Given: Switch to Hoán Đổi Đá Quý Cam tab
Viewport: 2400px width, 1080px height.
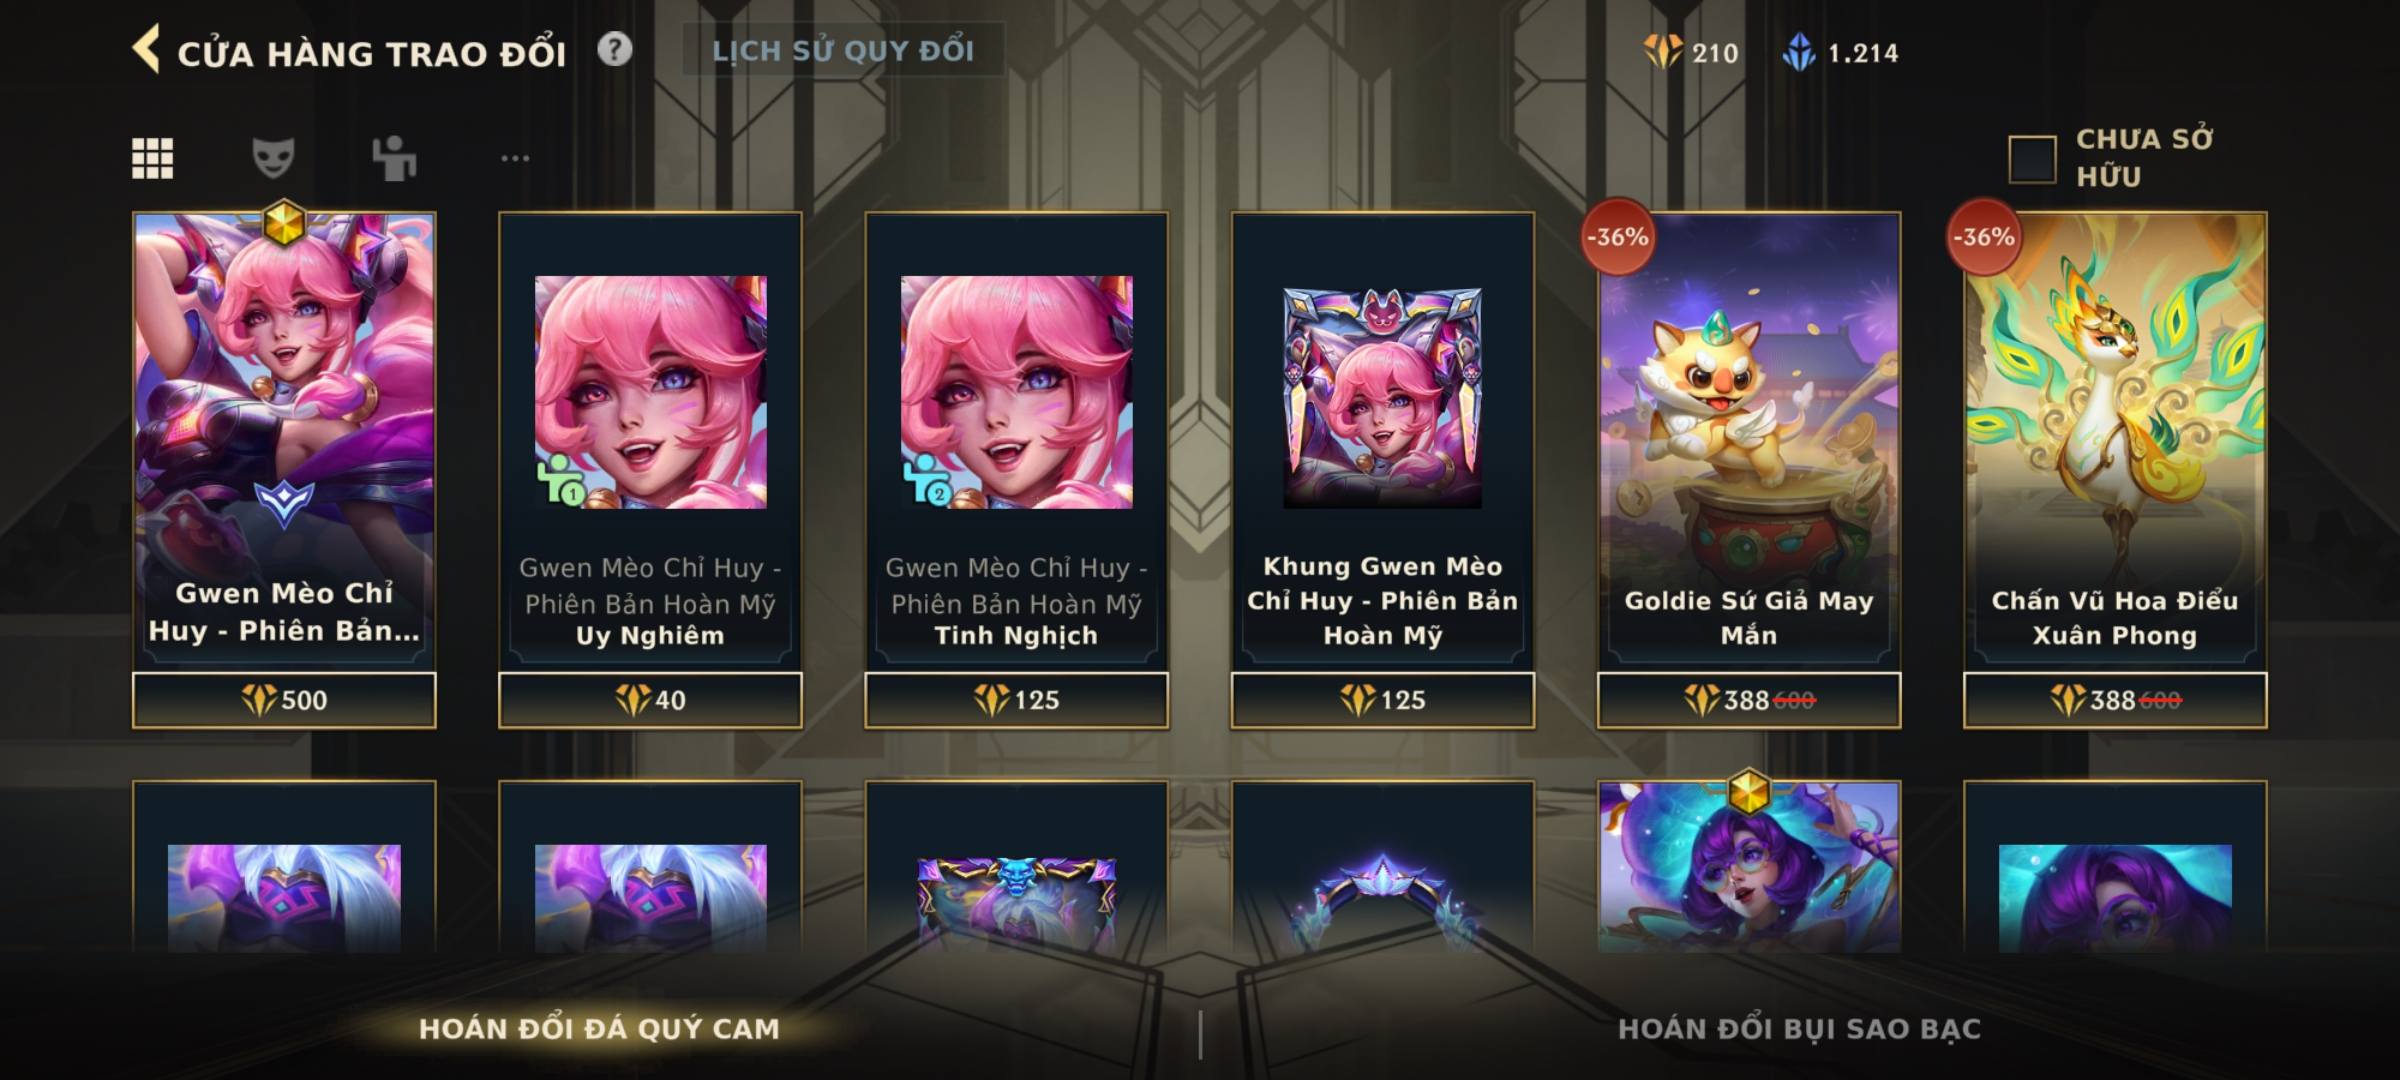Looking at the screenshot, I should pos(599,1029).
